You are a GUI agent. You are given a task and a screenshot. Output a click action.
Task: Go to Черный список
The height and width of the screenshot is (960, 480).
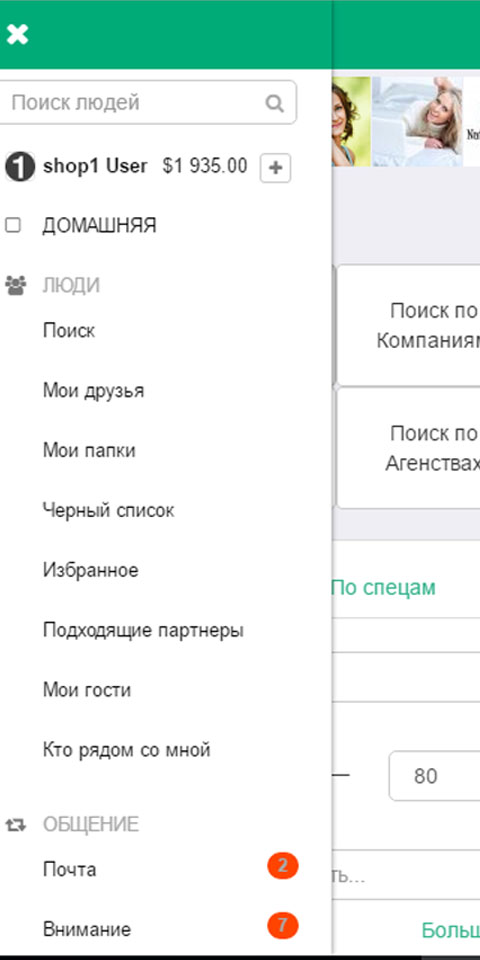pos(109,510)
